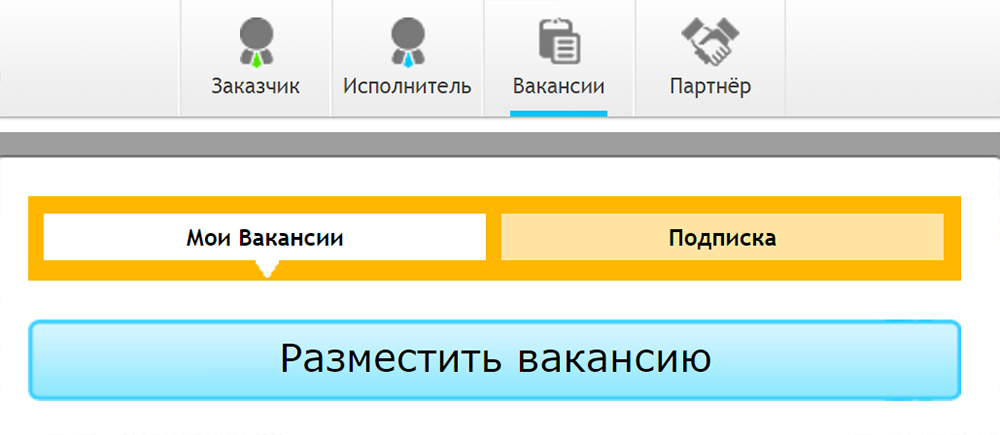The width and height of the screenshot is (1000, 435).
Task: Switch to the Мои Вакансии tab
Action: 265,238
